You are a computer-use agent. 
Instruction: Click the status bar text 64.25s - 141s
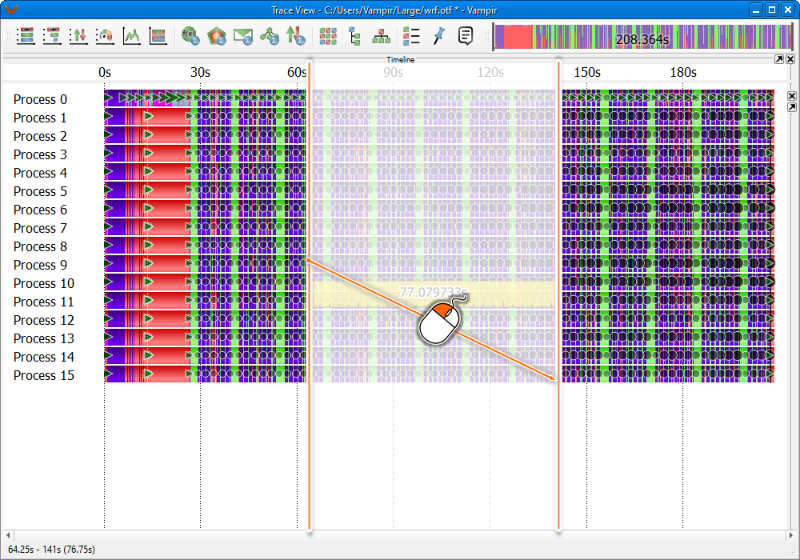coord(52,549)
